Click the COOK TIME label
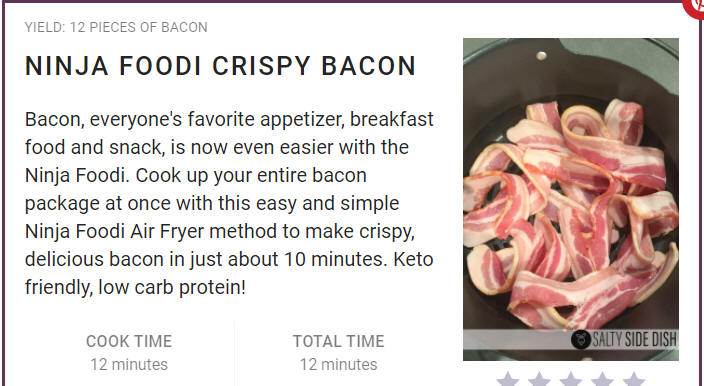Image resolution: width=704 pixels, height=386 pixels. tap(129, 341)
